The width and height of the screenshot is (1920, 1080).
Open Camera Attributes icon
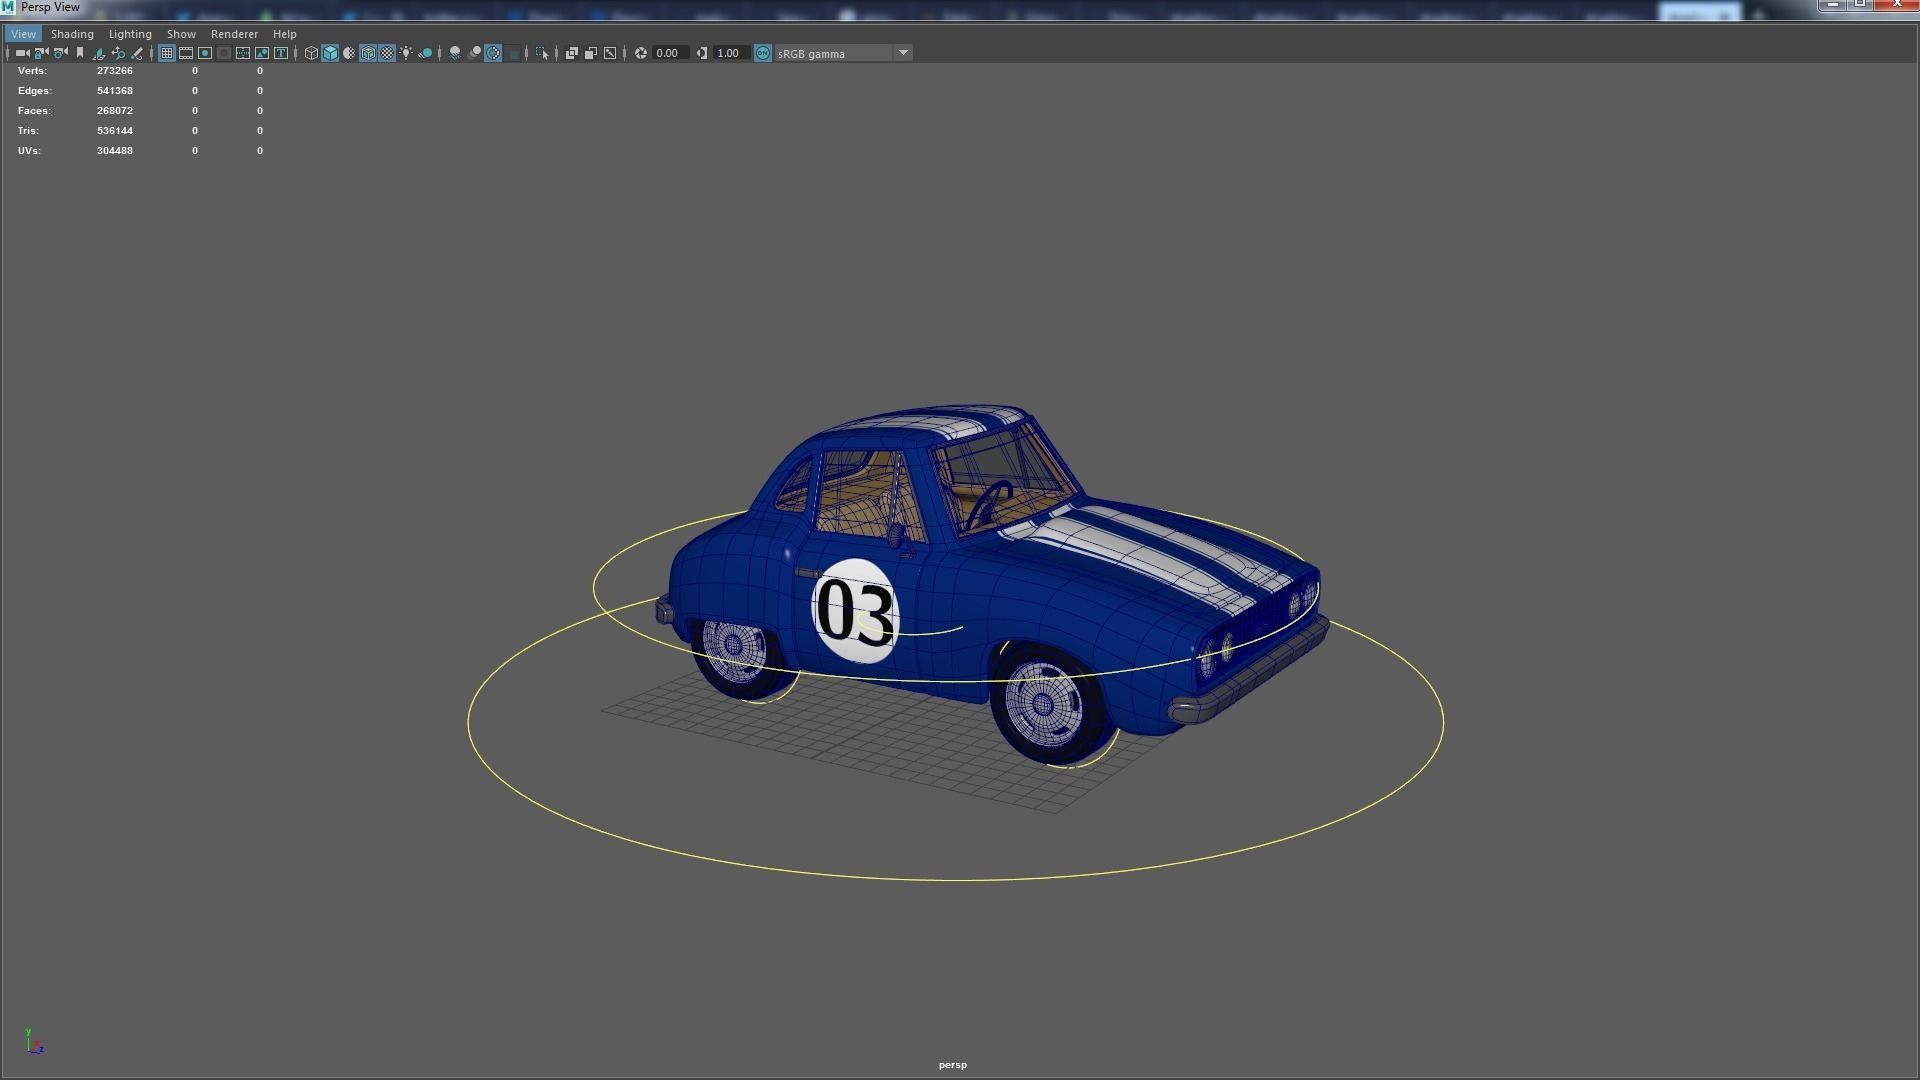tap(61, 53)
